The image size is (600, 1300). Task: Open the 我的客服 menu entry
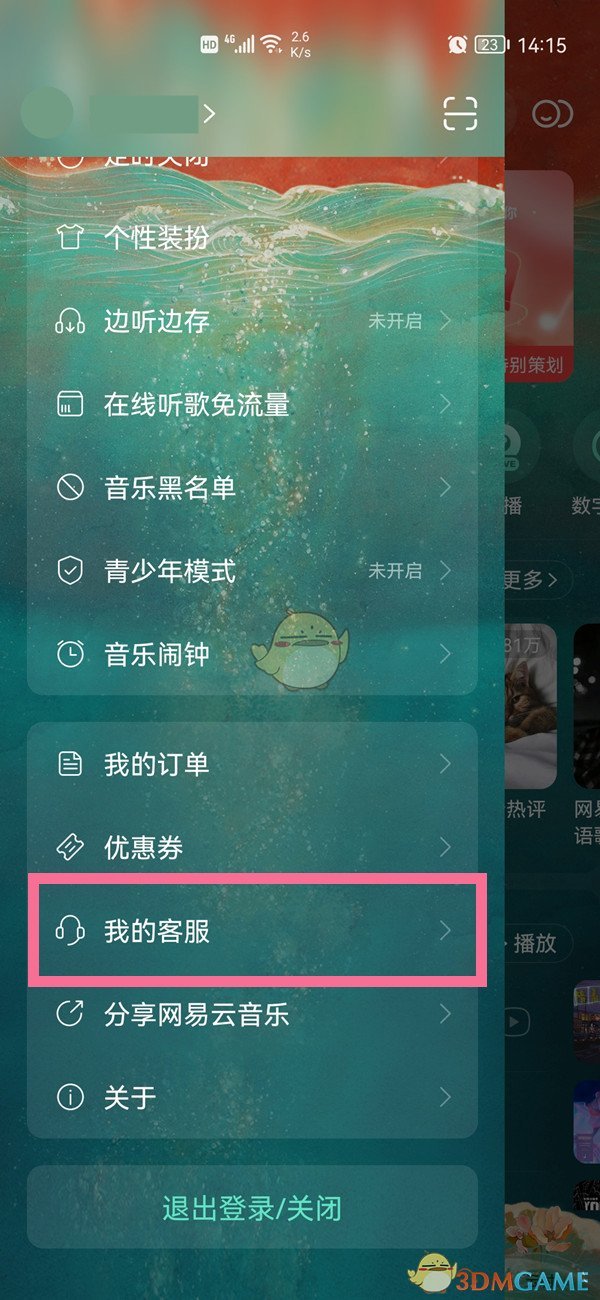tap(252, 931)
